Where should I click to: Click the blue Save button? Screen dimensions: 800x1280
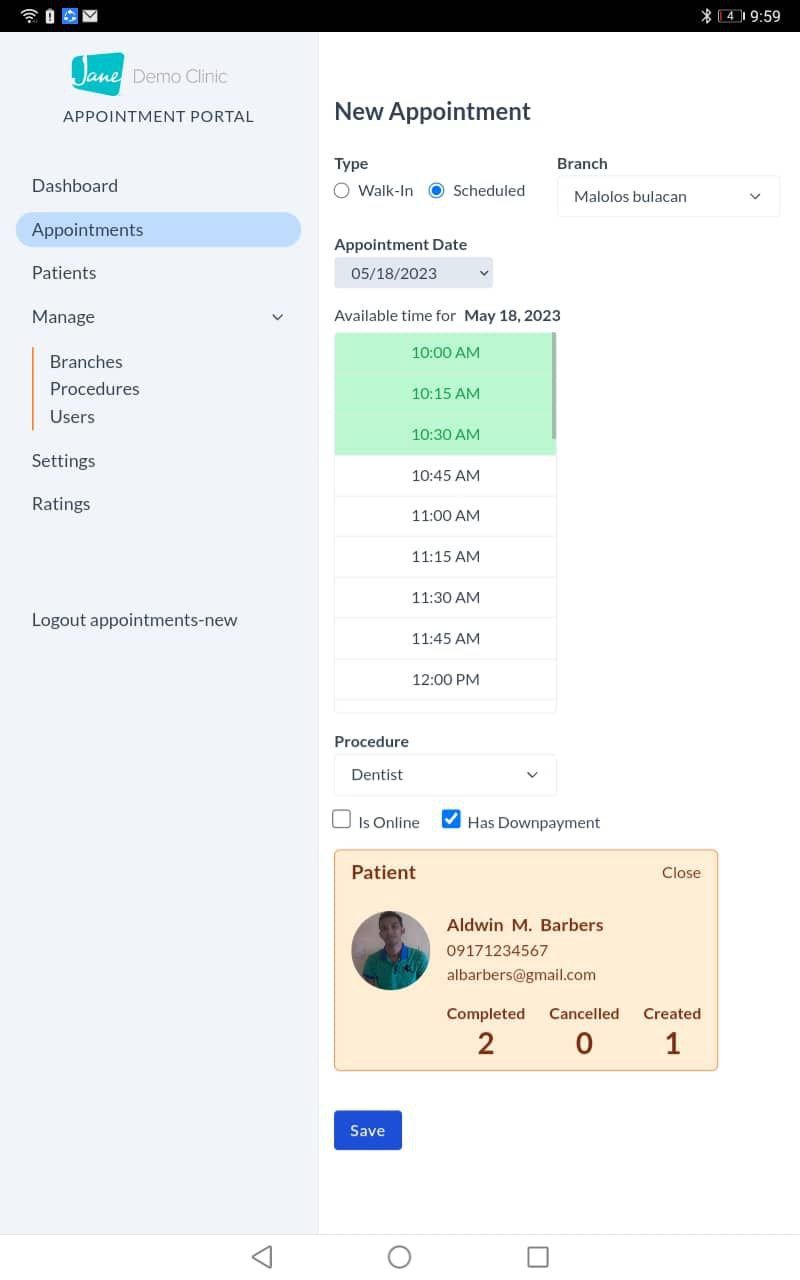[x=367, y=1130]
